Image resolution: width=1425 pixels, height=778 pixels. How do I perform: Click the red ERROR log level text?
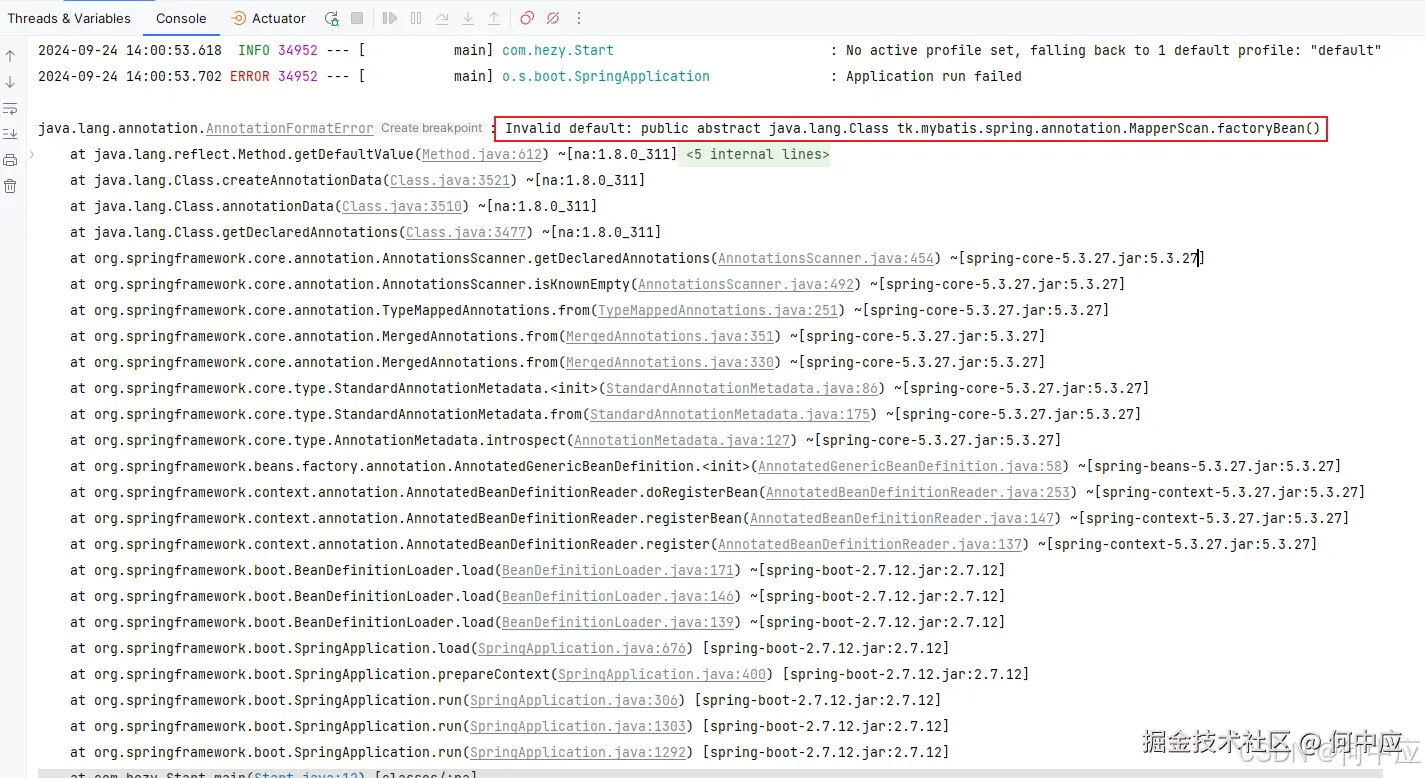[250, 76]
